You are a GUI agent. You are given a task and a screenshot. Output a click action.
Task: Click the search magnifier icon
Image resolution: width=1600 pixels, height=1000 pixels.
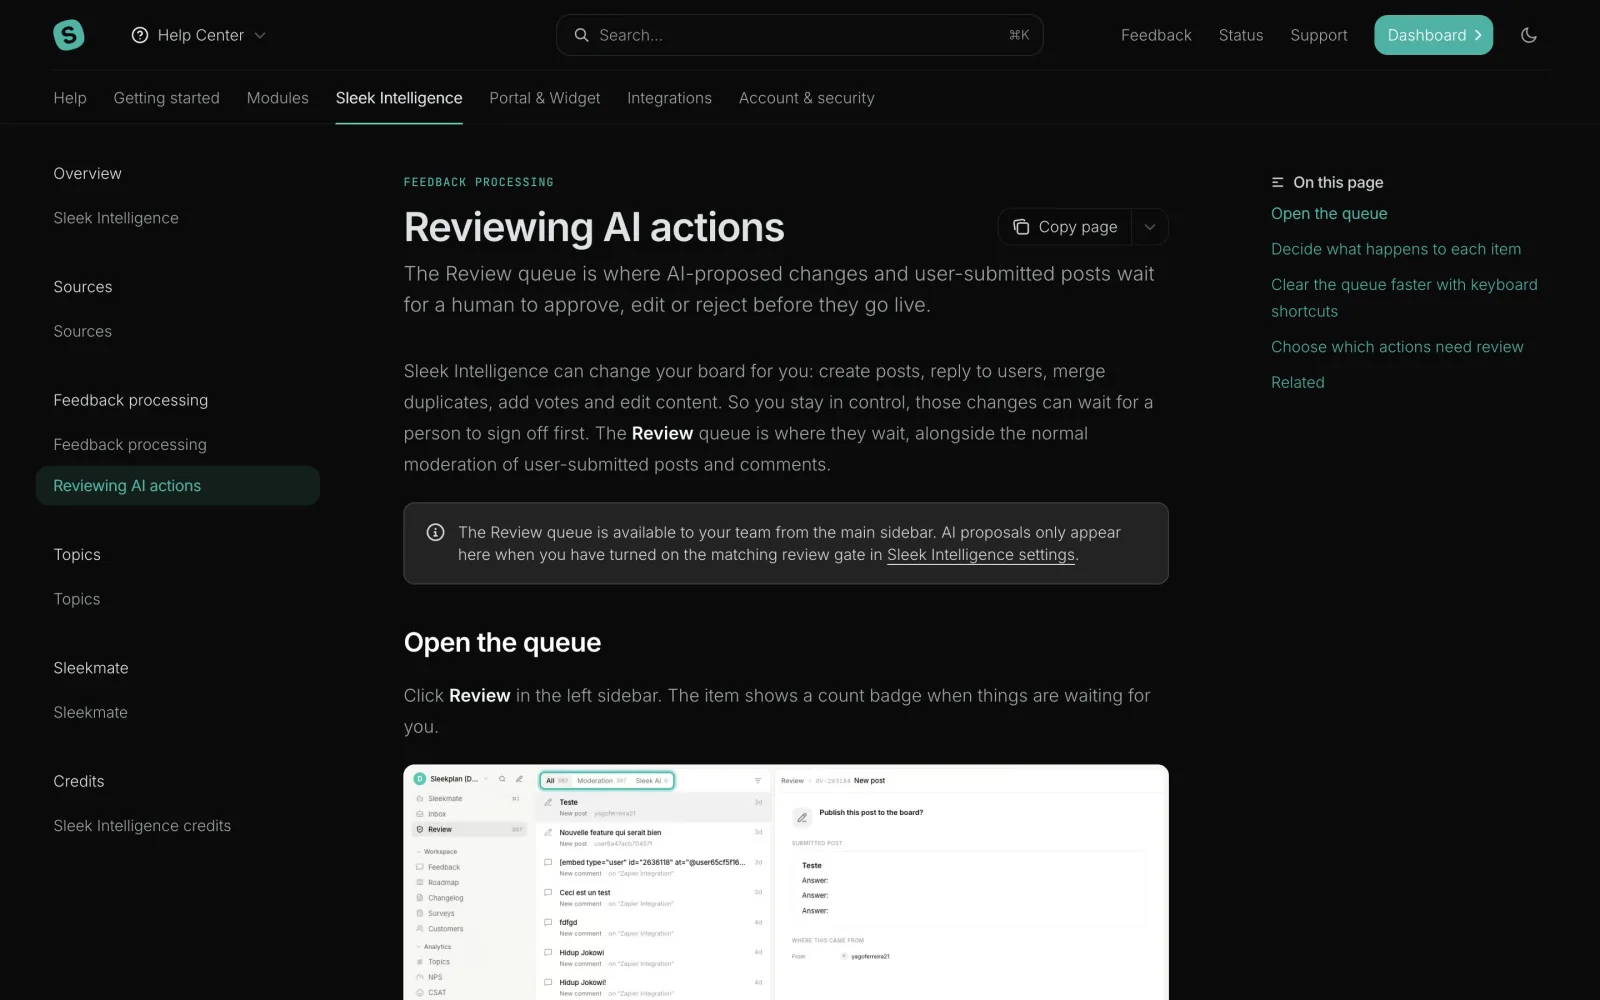click(581, 35)
